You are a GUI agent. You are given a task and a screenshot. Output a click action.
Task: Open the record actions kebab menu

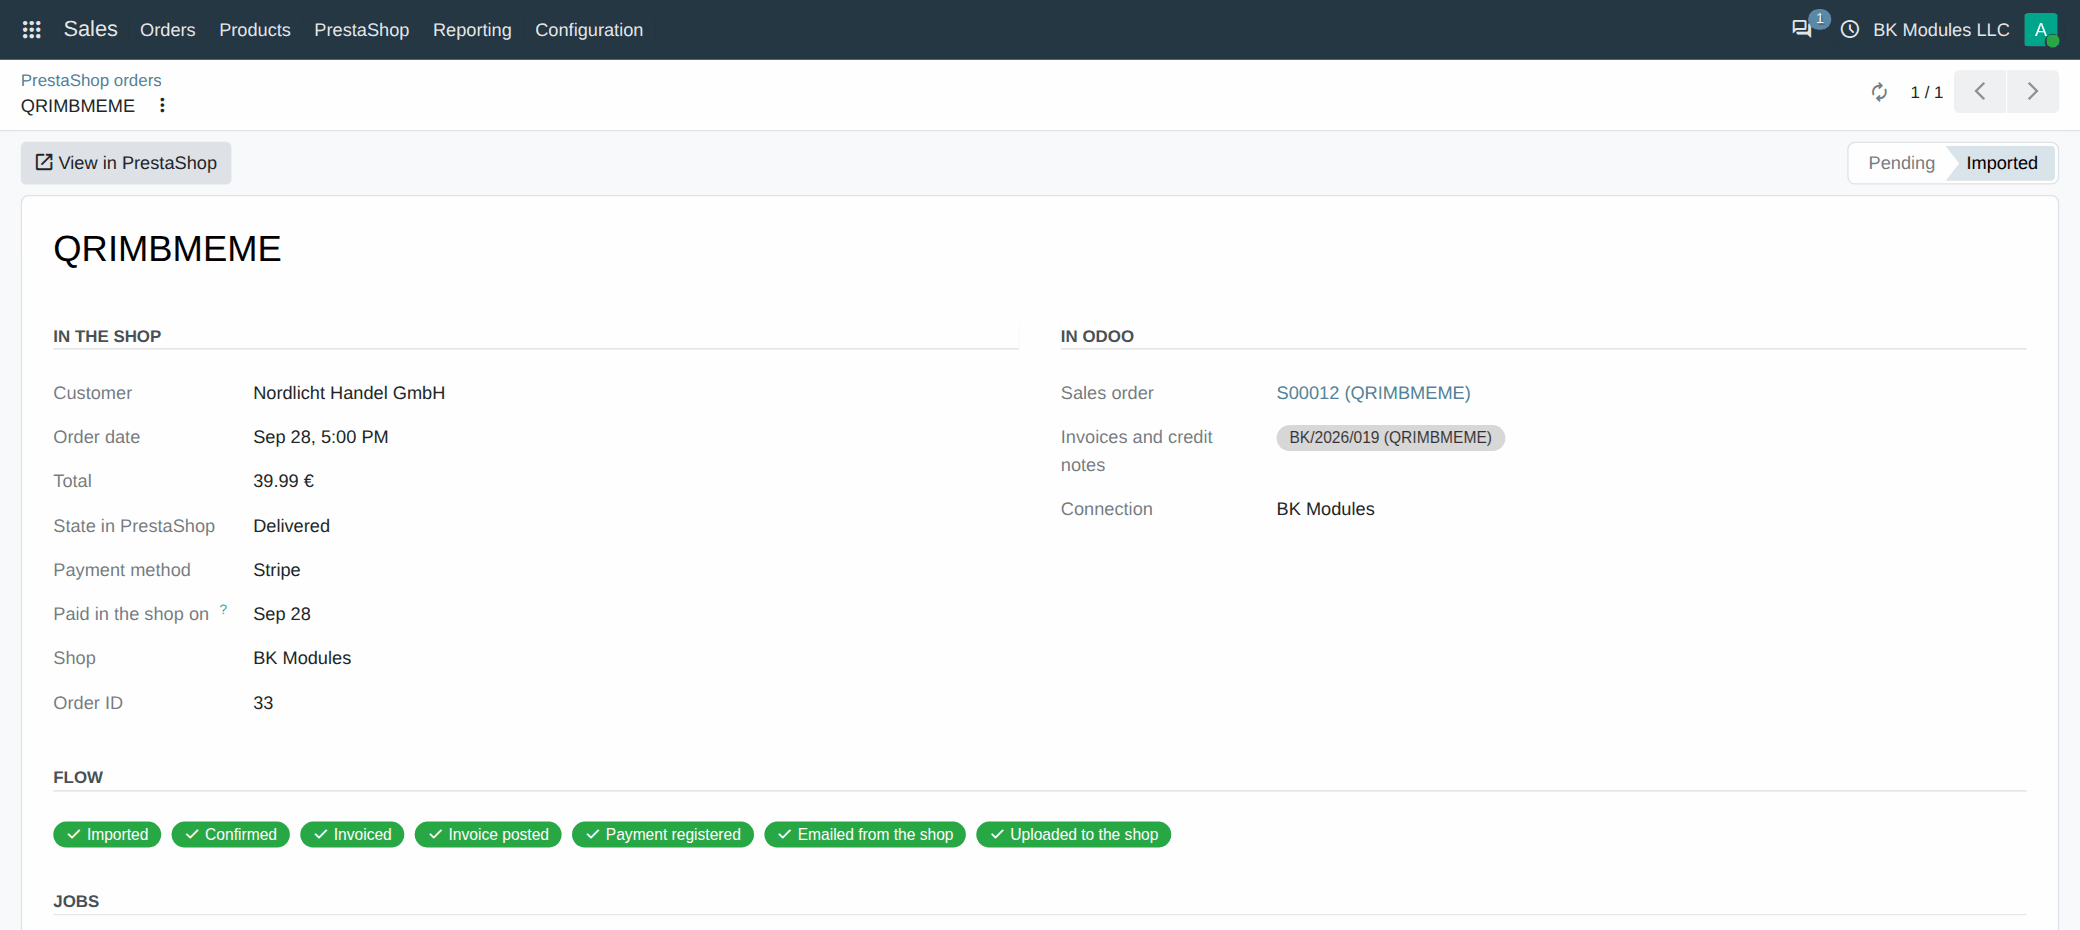click(162, 105)
